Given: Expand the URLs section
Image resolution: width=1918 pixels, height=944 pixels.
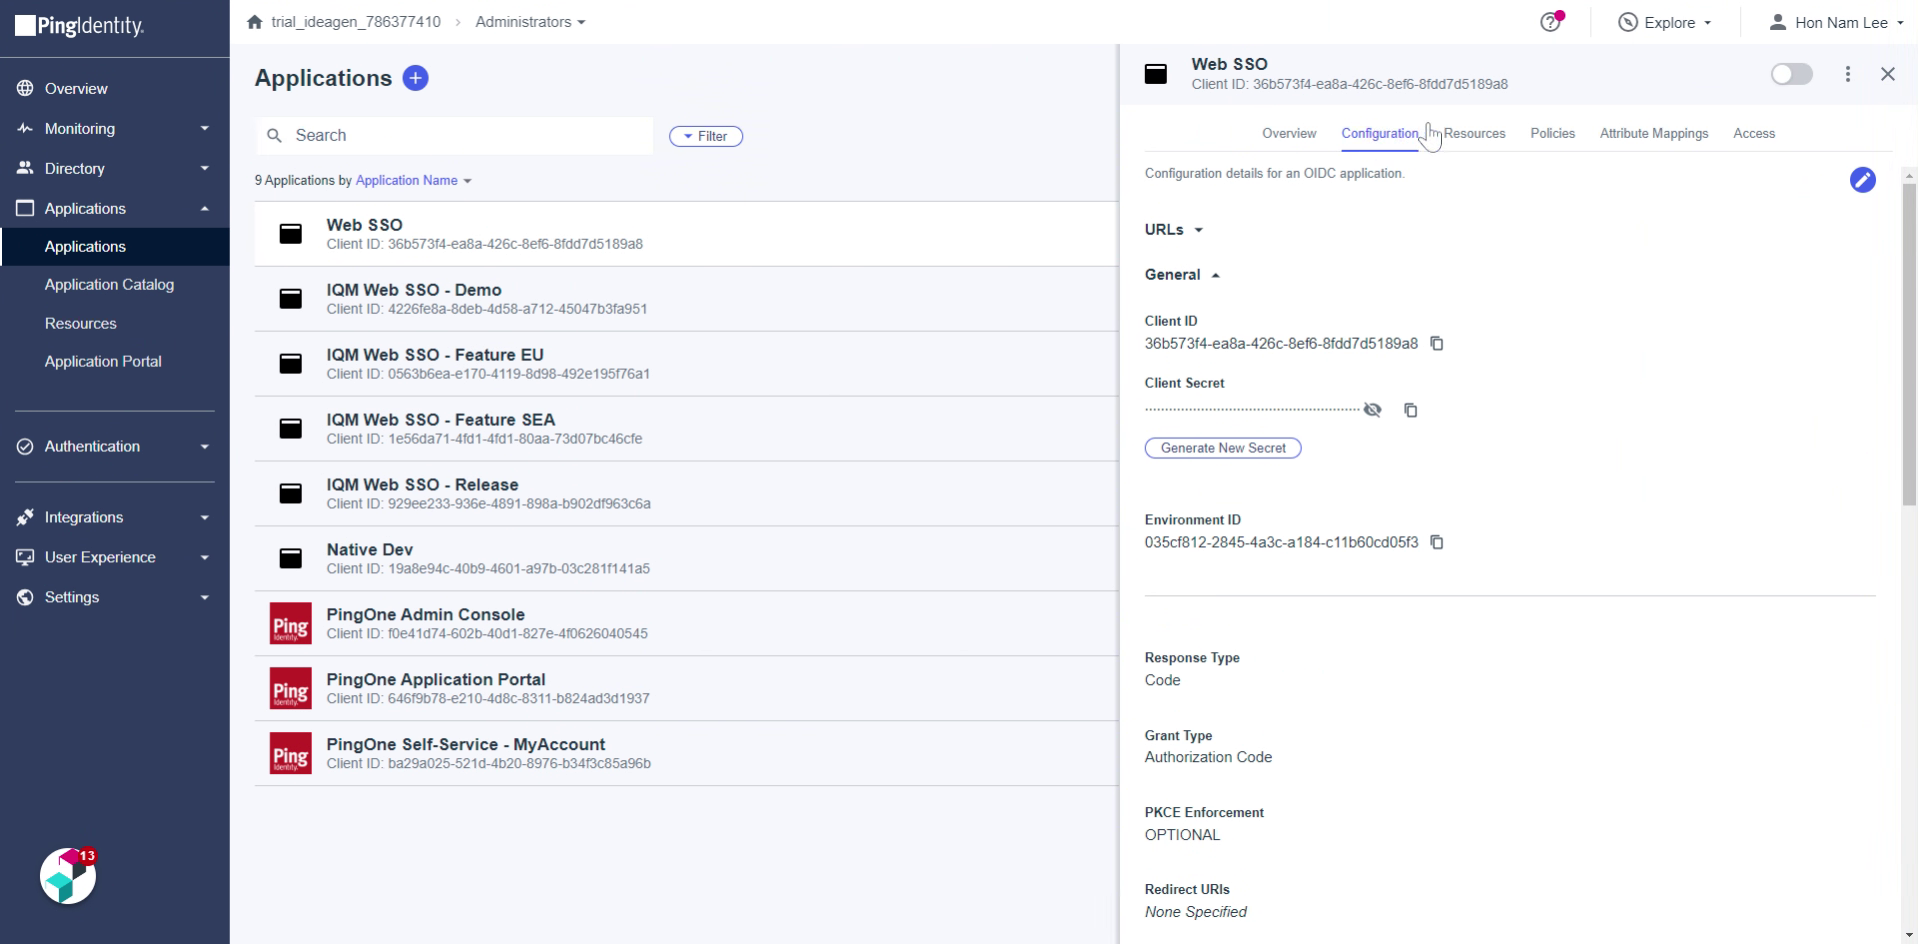Looking at the screenshot, I should pos(1174,229).
